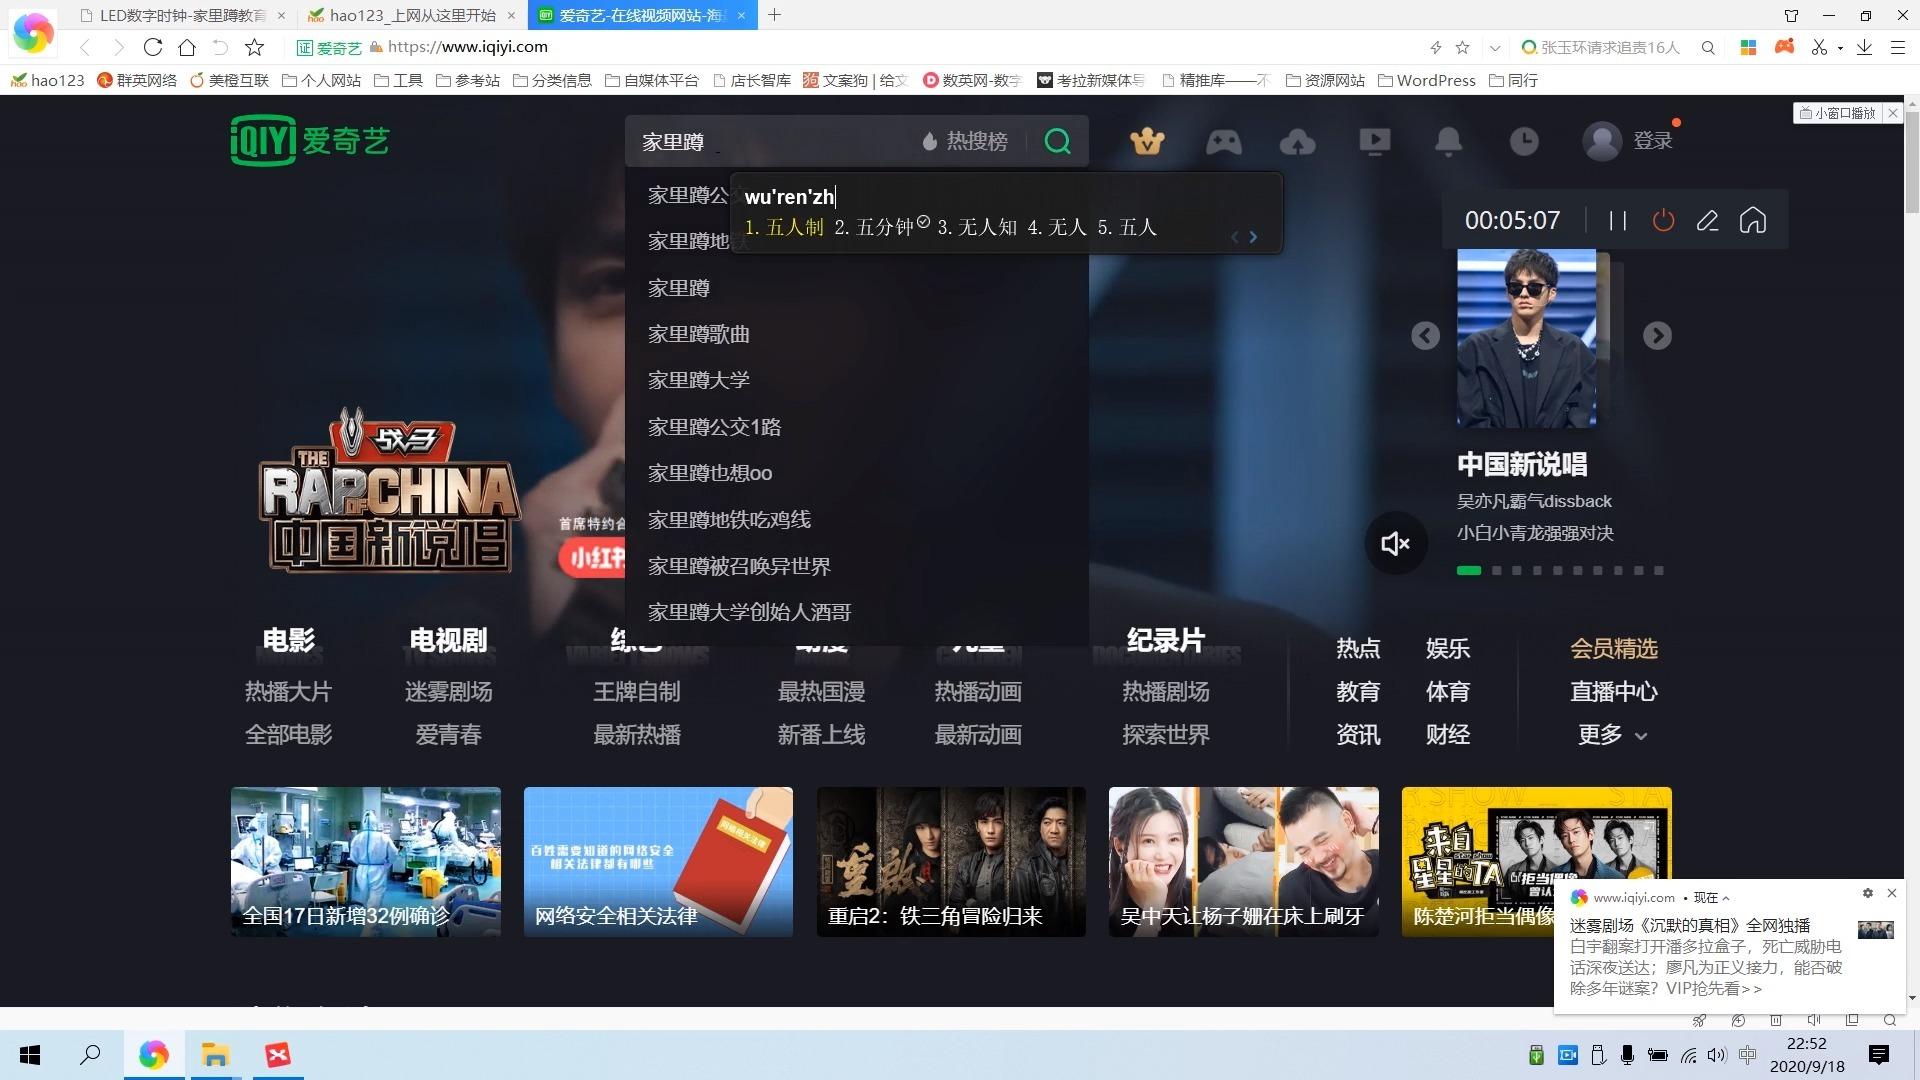1920x1080 pixels.
Task: Select the 爱奇艺 browser tab
Action: [642, 15]
